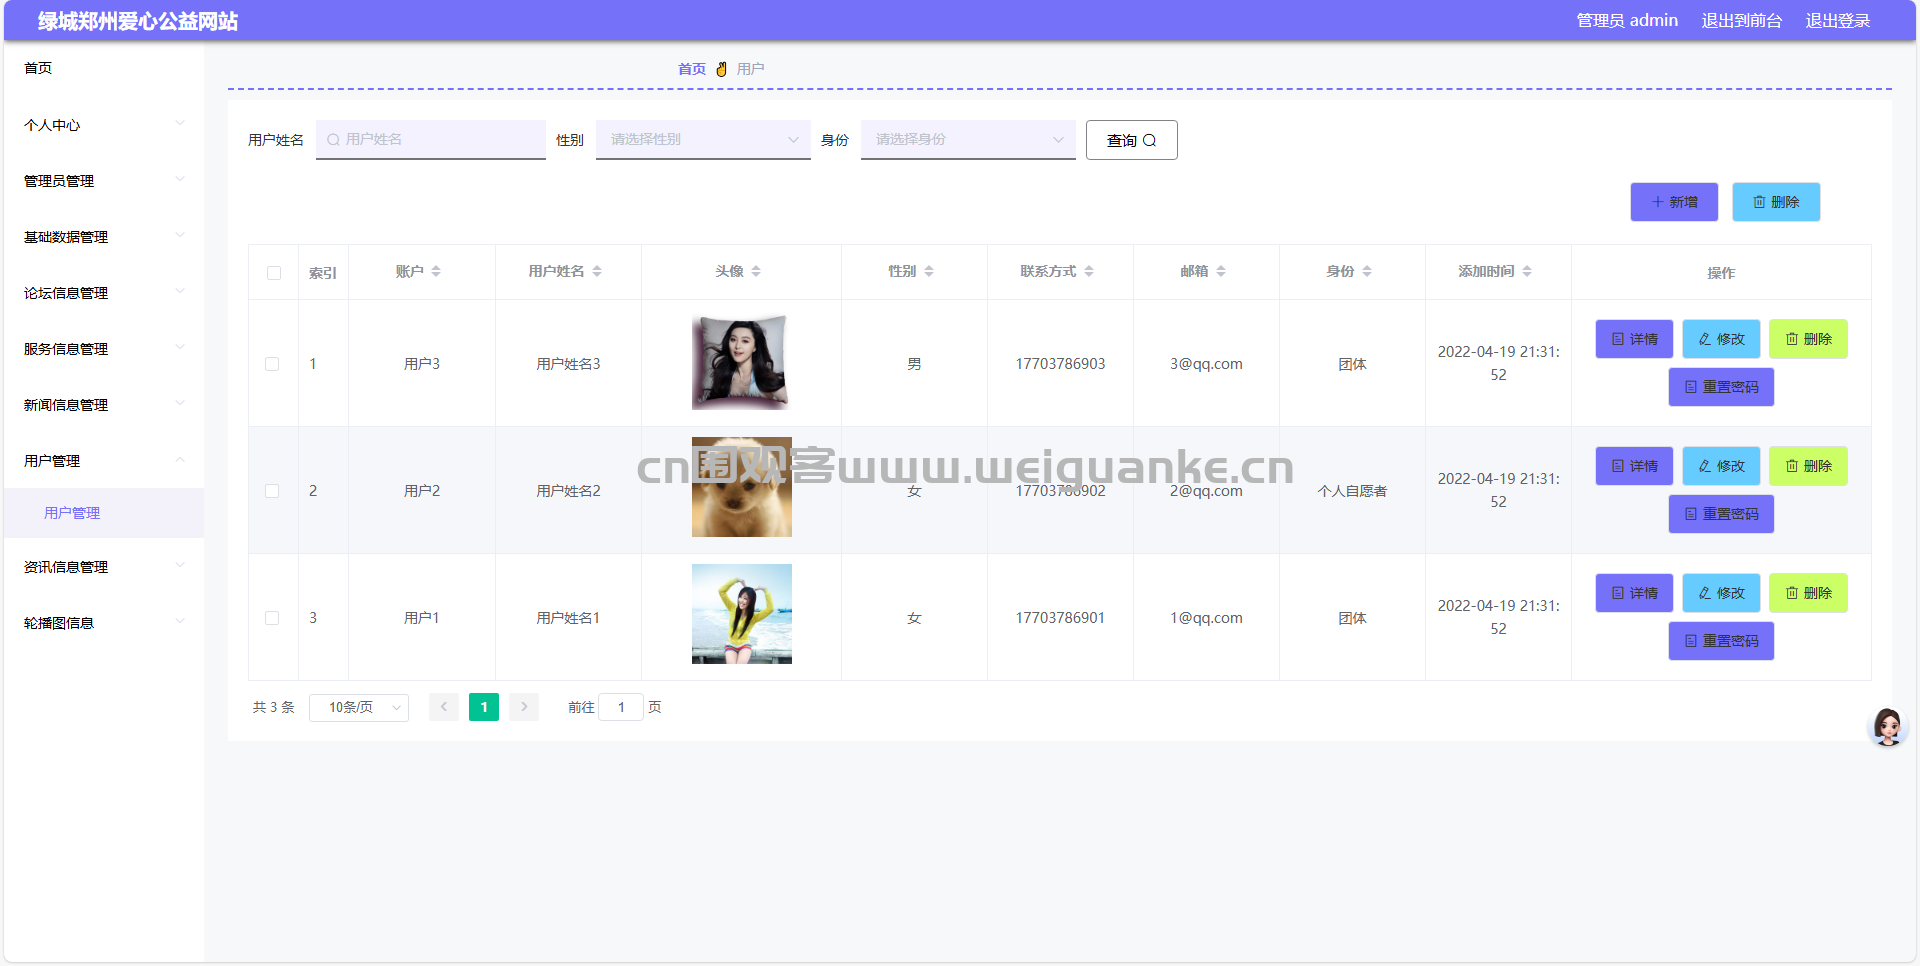Click the avatar thumbnail of 用户3
This screenshot has width=1920, height=966.
coord(741,362)
